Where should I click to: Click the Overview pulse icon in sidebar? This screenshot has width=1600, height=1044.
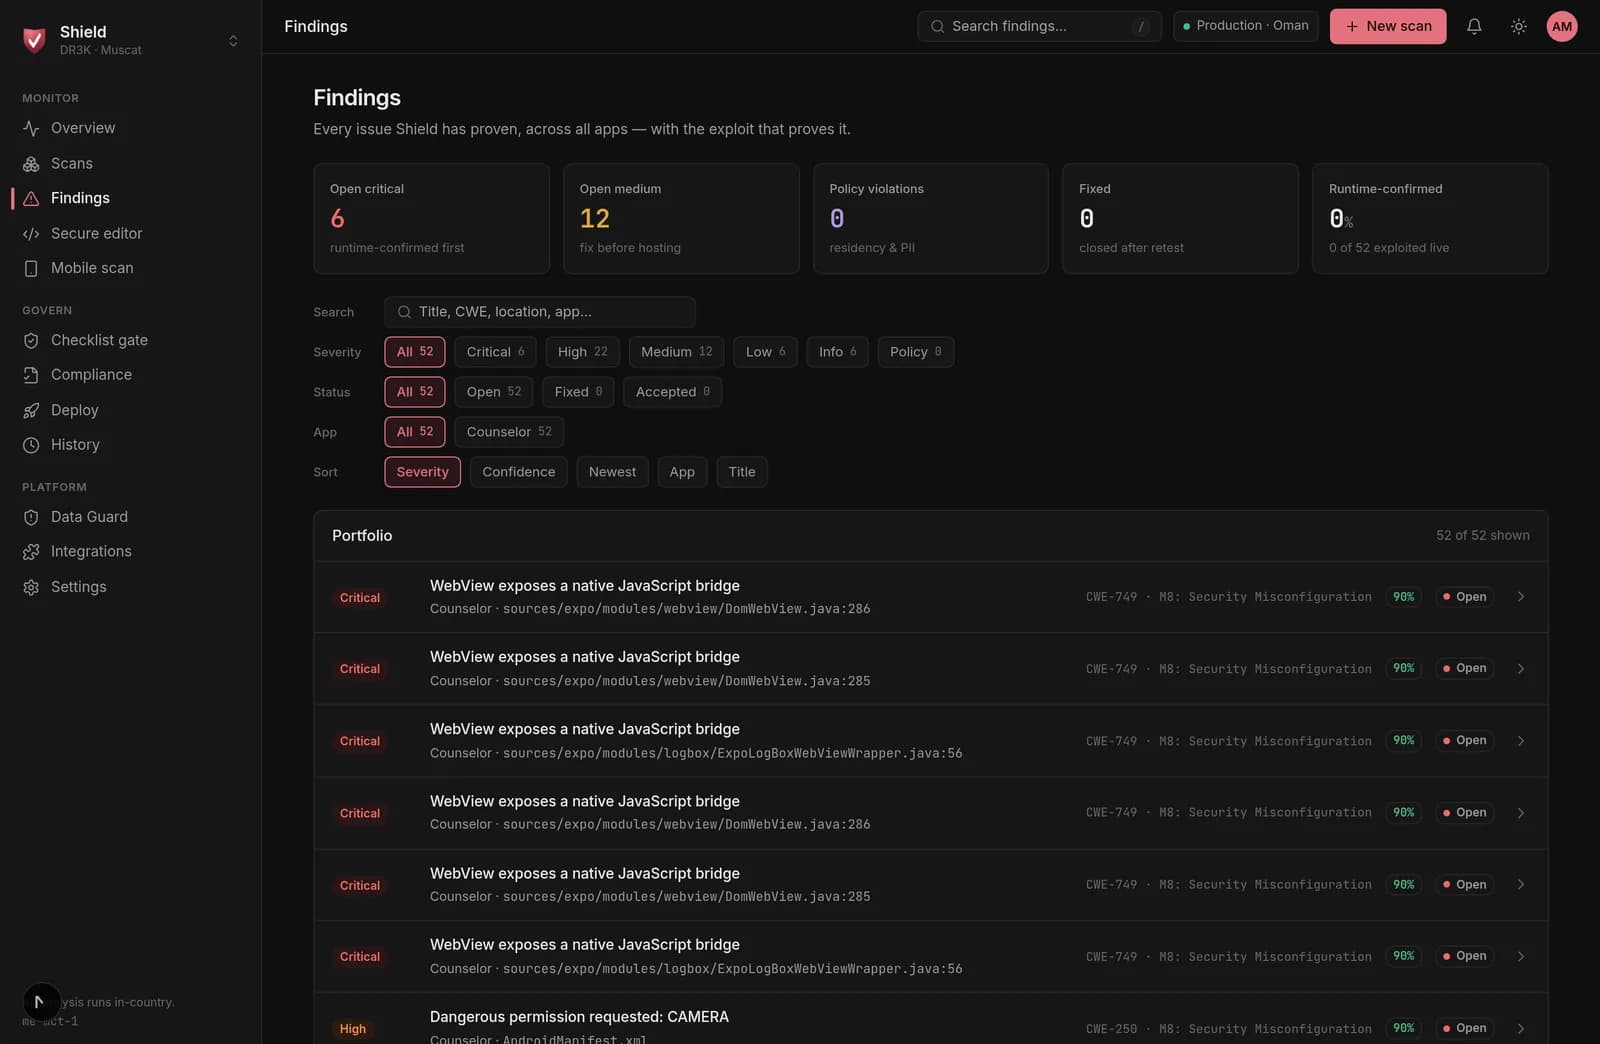31,128
